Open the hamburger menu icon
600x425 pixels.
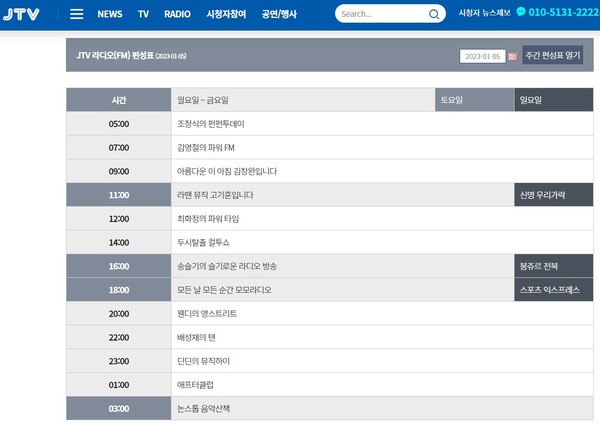click(x=77, y=14)
